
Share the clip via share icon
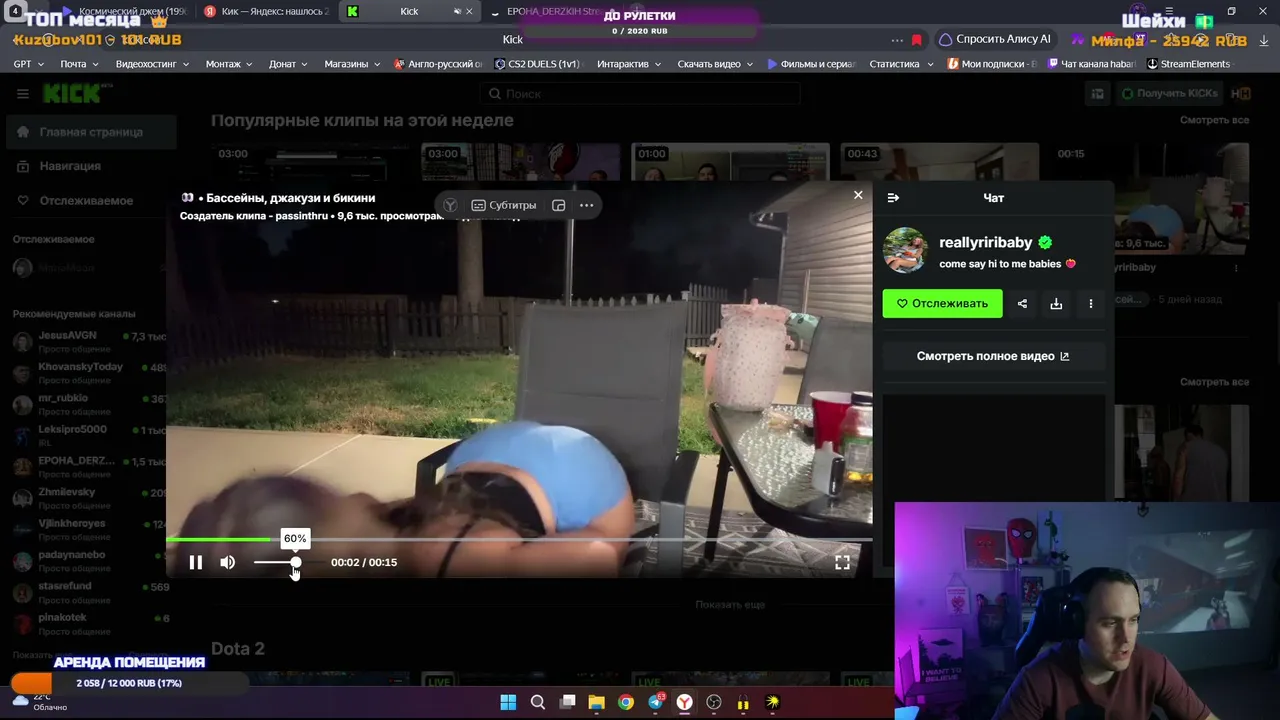click(x=1022, y=304)
